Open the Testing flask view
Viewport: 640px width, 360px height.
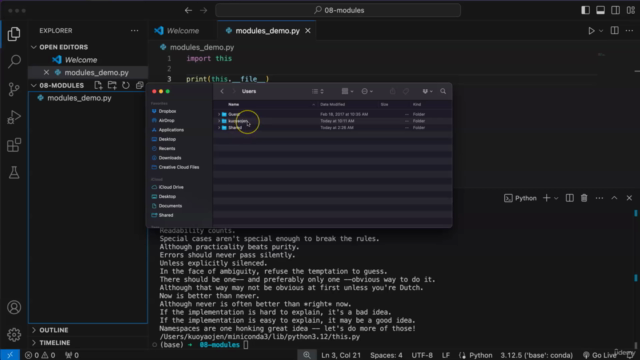pyautogui.click(x=14, y=173)
